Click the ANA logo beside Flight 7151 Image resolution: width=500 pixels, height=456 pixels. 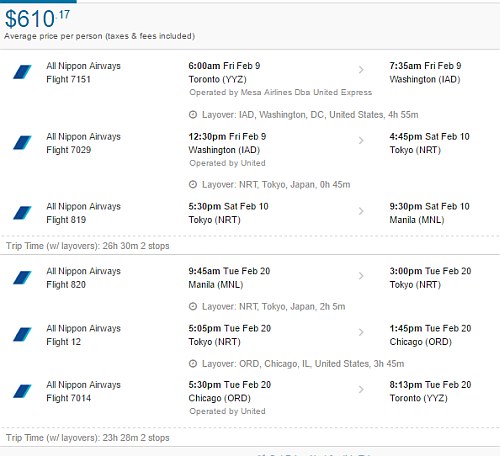point(22,72)
